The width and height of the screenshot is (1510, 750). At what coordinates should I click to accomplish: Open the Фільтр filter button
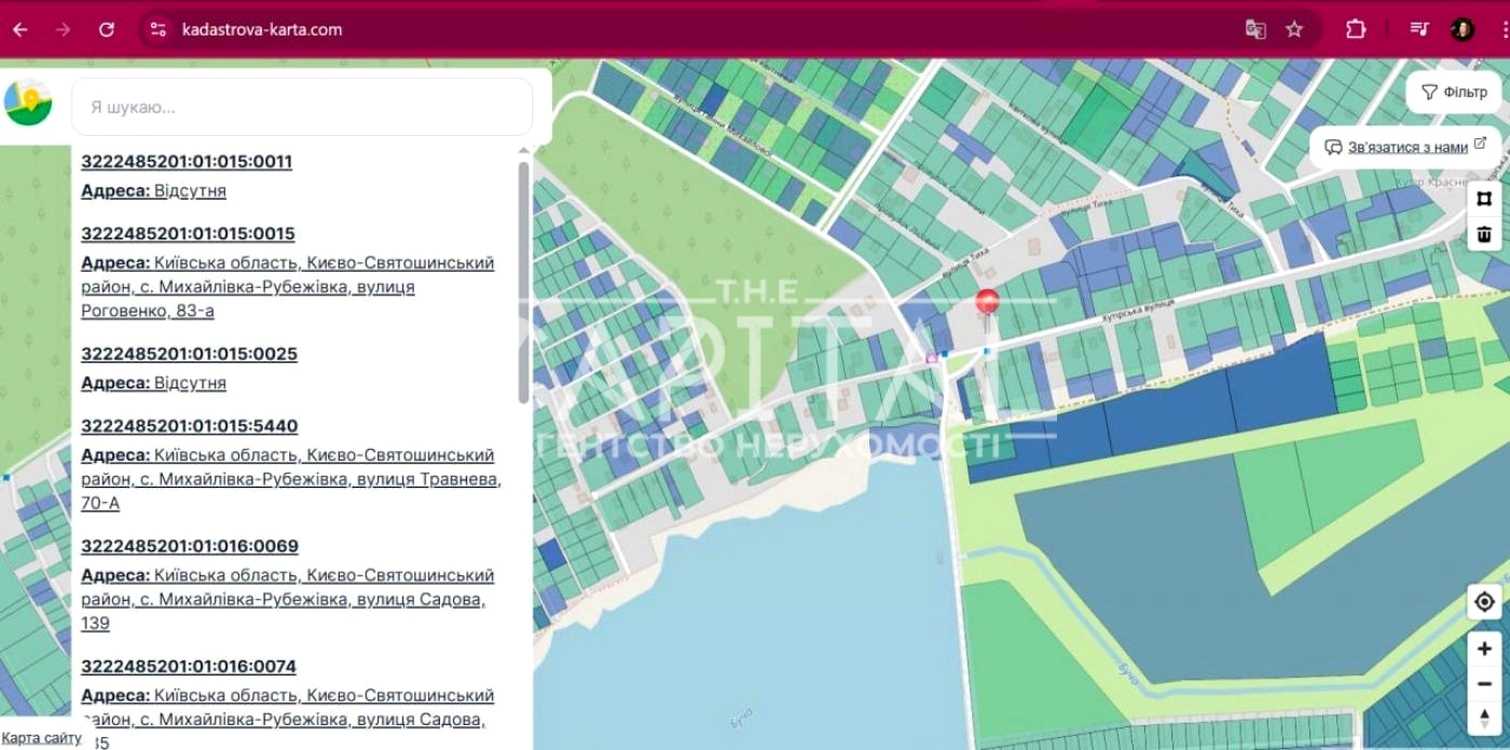tap(1454, 92)
